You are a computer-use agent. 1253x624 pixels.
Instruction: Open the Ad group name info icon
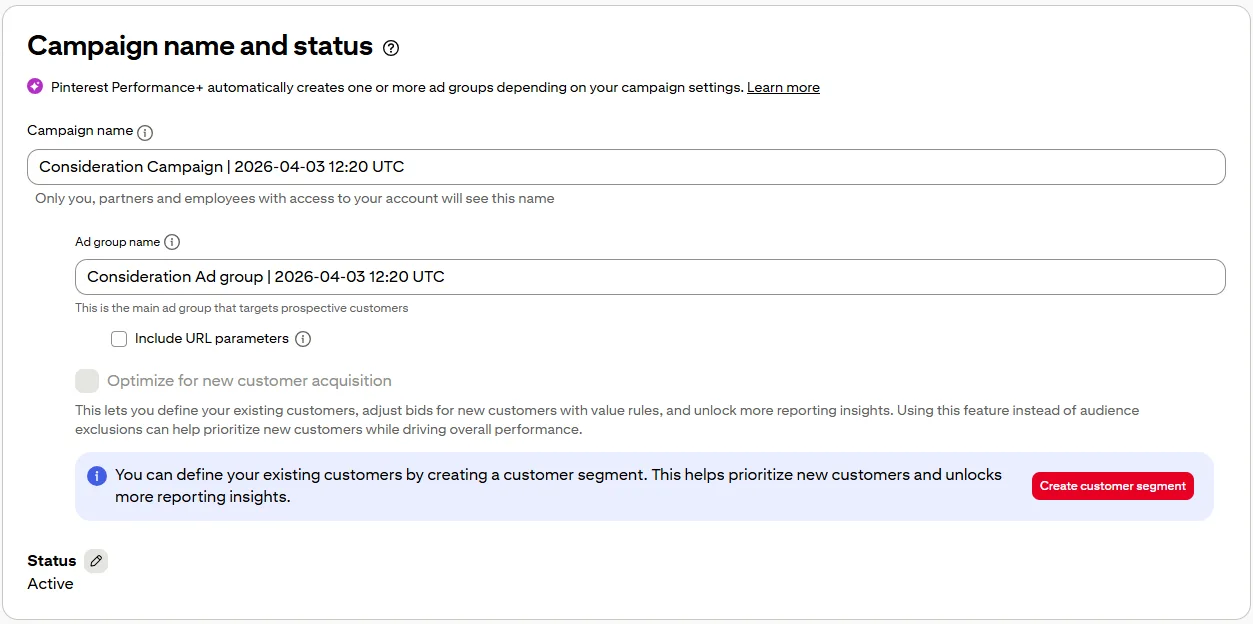click(x=172, y=242)
